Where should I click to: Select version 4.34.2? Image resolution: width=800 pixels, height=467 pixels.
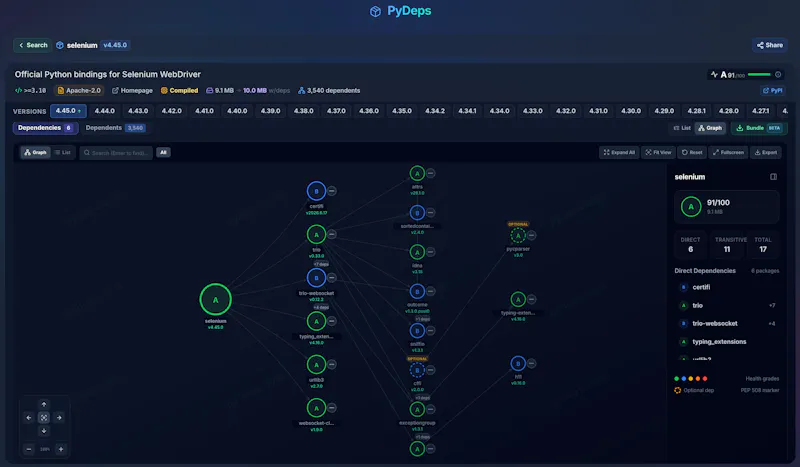[435, 111]
